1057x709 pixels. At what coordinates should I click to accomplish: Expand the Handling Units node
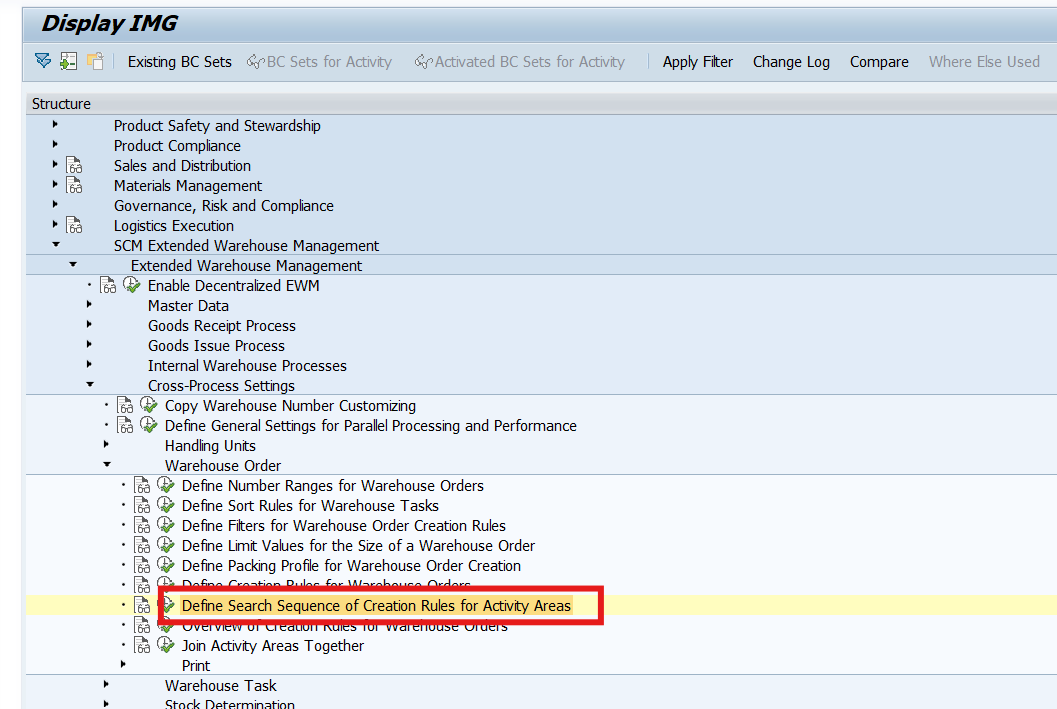click(106, 444)
